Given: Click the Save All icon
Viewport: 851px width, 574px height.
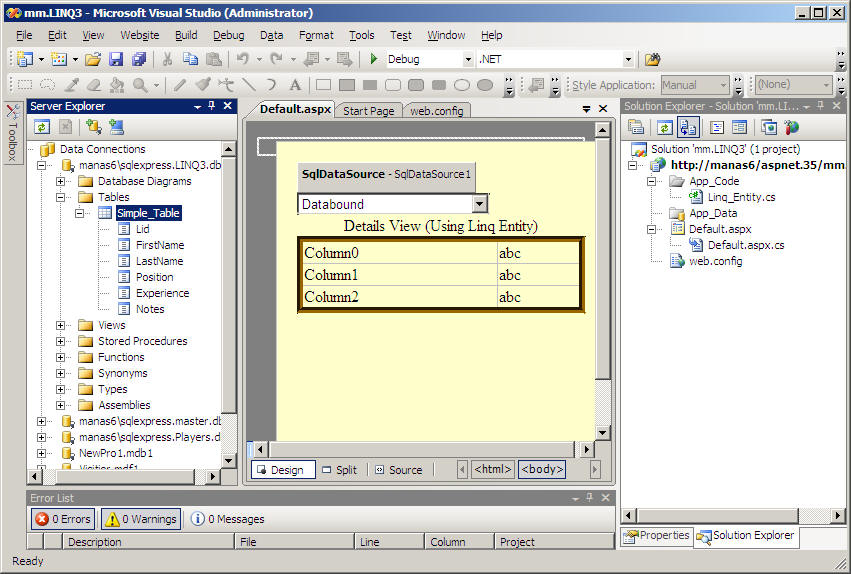Looking at the screenshot, I should tap(139, 59).
